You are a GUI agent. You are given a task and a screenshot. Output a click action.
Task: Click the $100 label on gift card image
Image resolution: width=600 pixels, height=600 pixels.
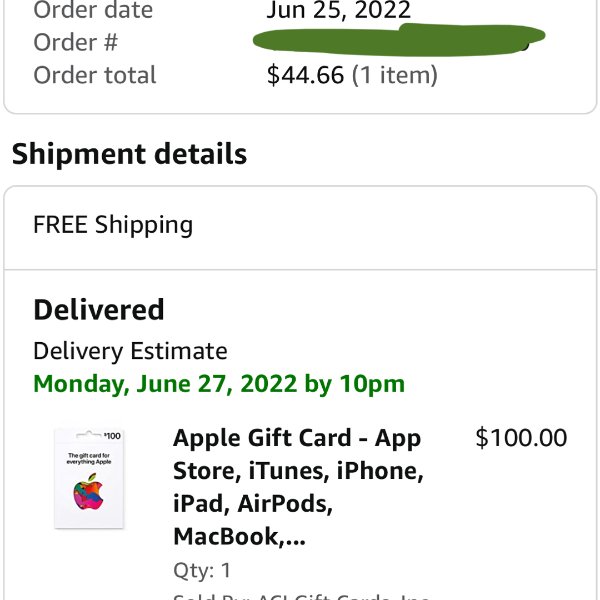click(x=112, y=436)
